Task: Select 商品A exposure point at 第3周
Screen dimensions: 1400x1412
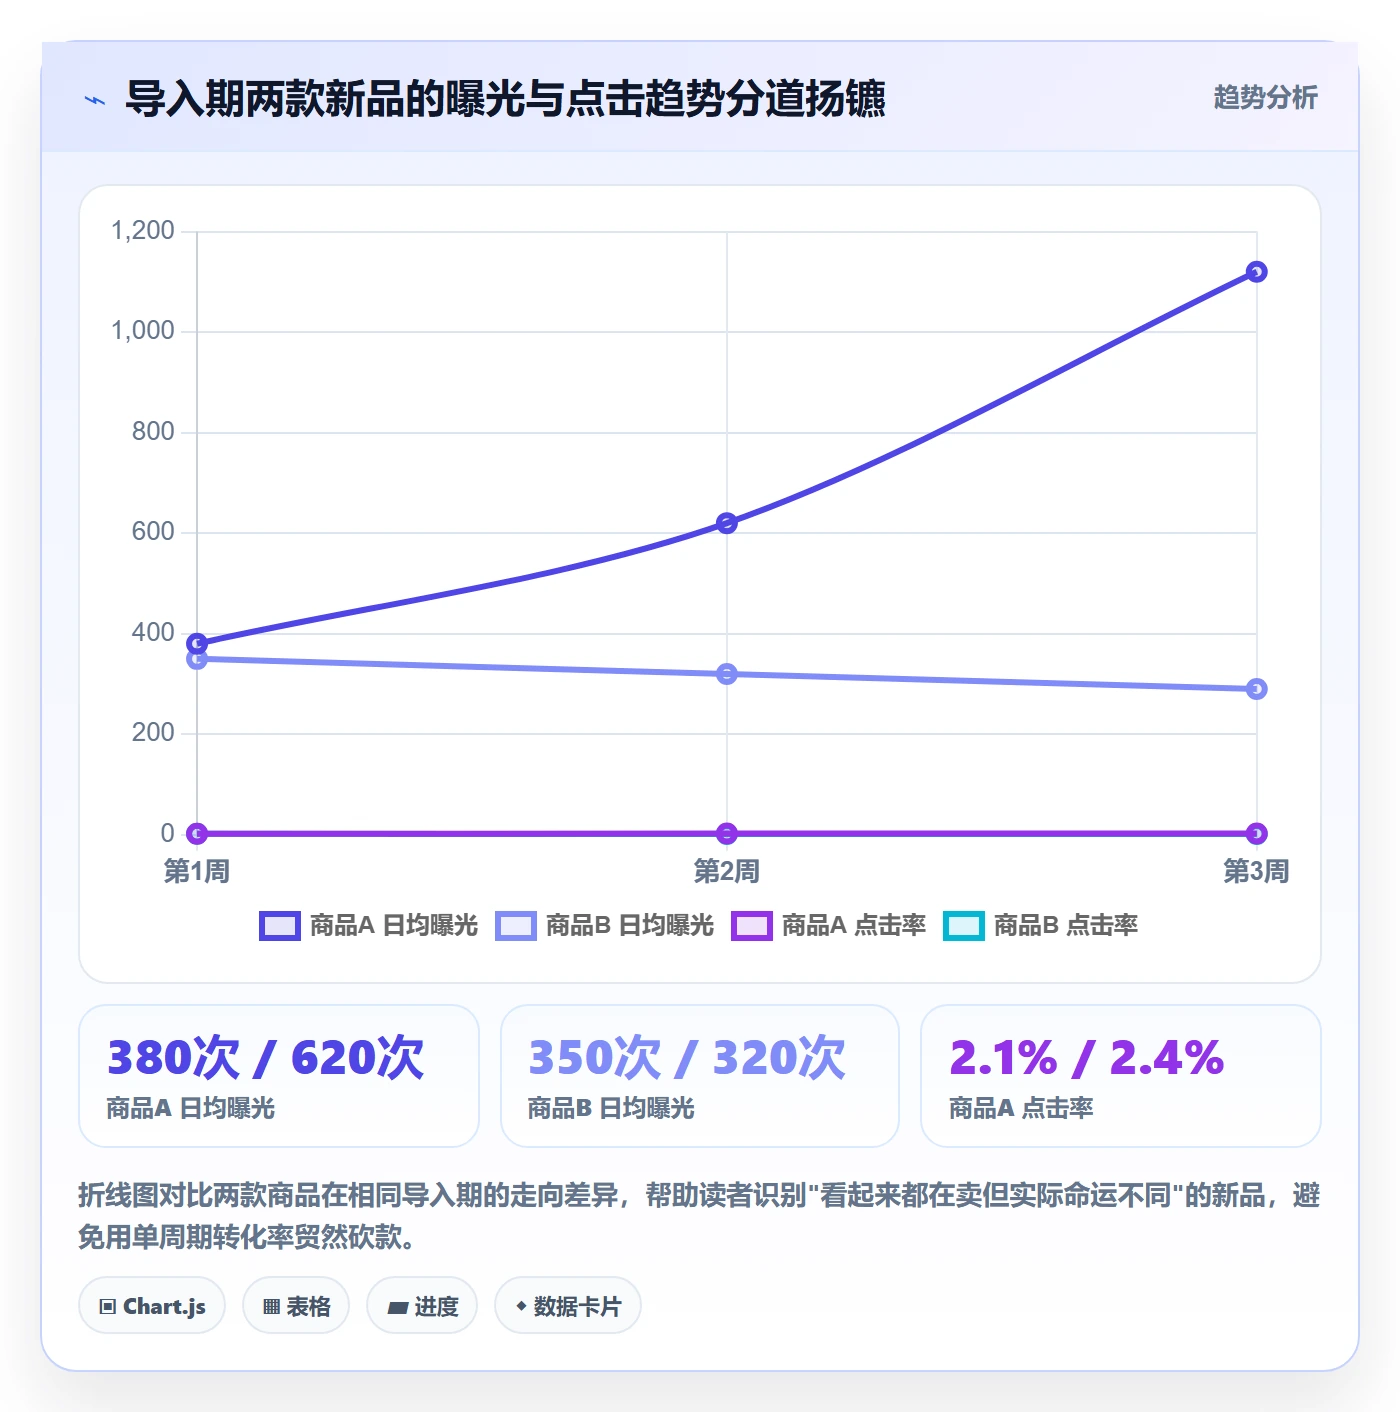Action: click(x=1257, y=272)
